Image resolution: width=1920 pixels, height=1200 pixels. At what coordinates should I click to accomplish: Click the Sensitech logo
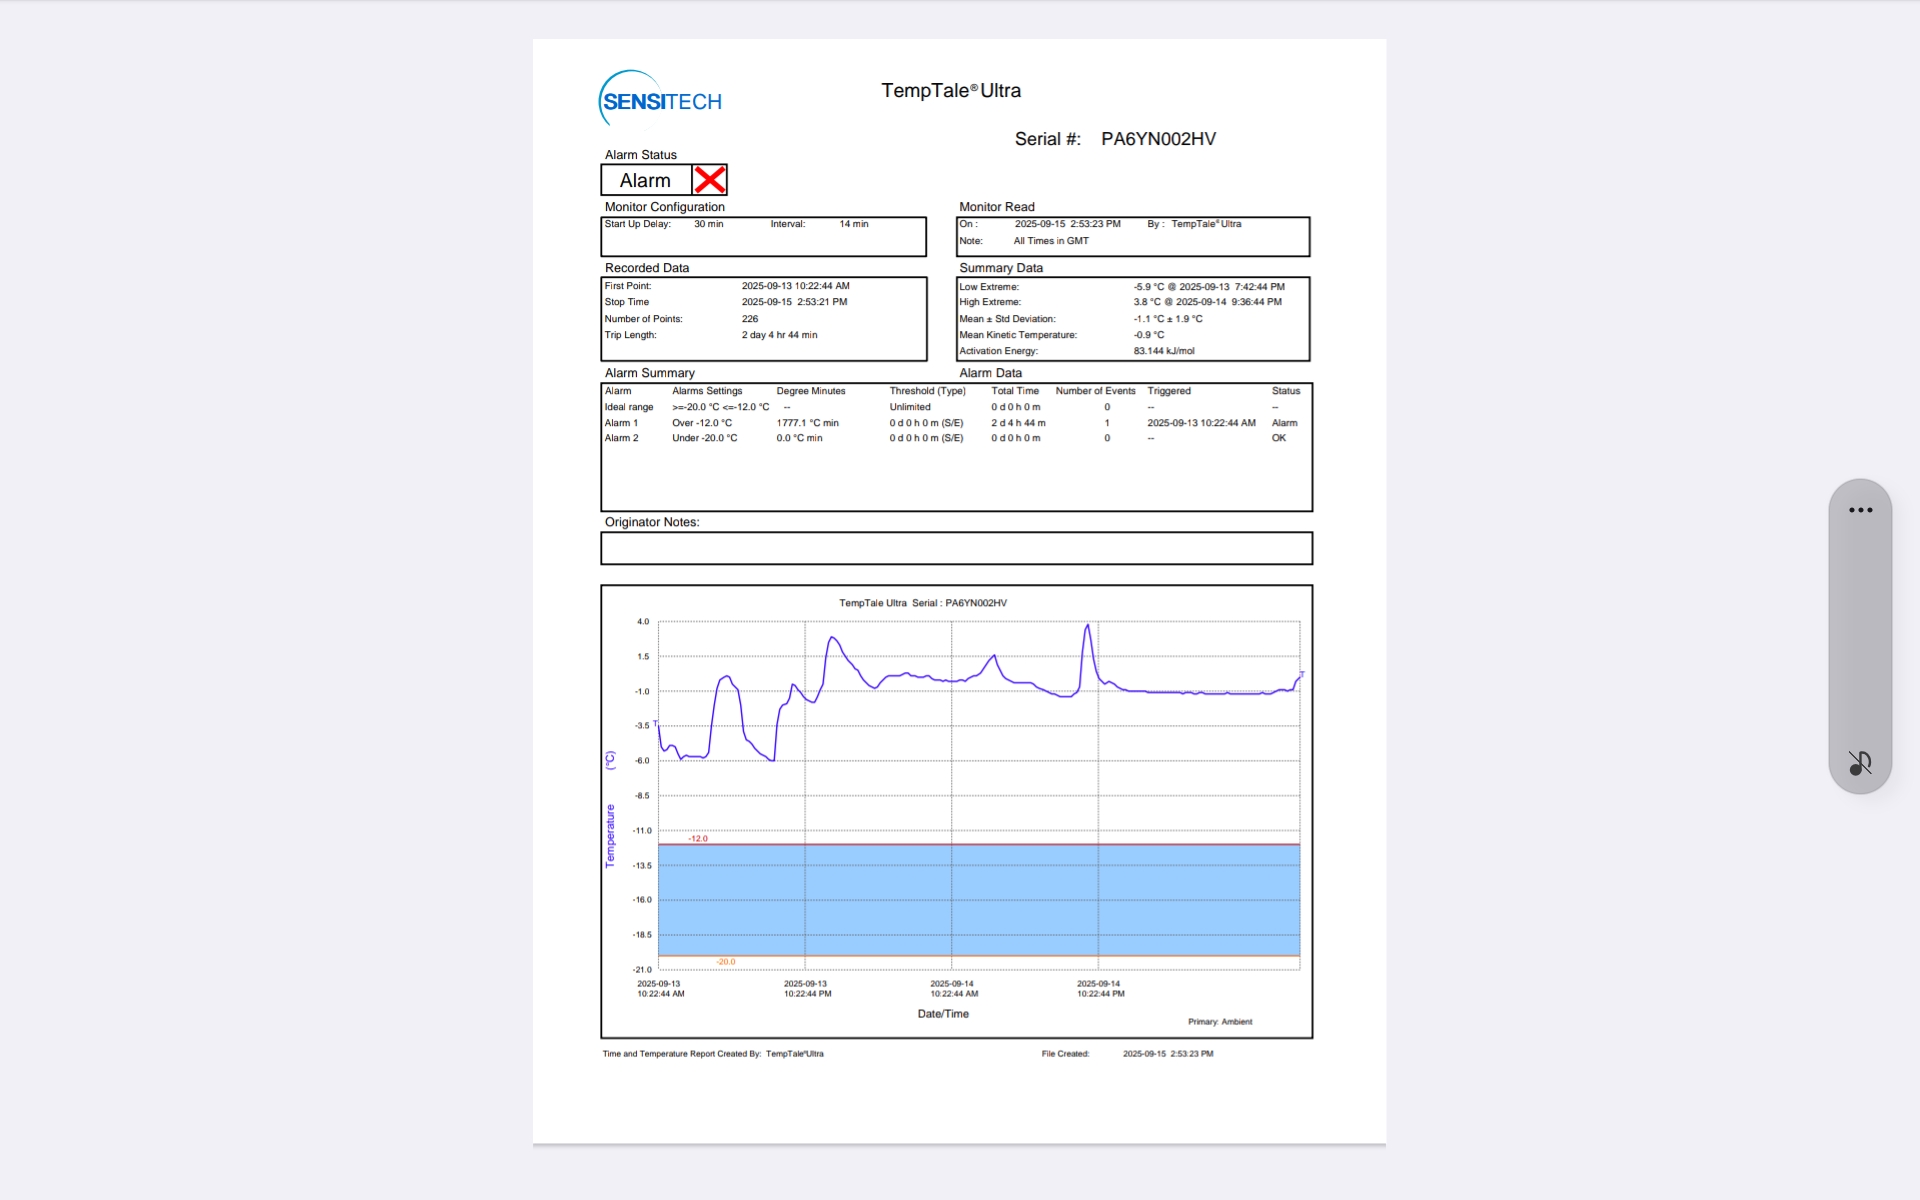coord(660,100)
